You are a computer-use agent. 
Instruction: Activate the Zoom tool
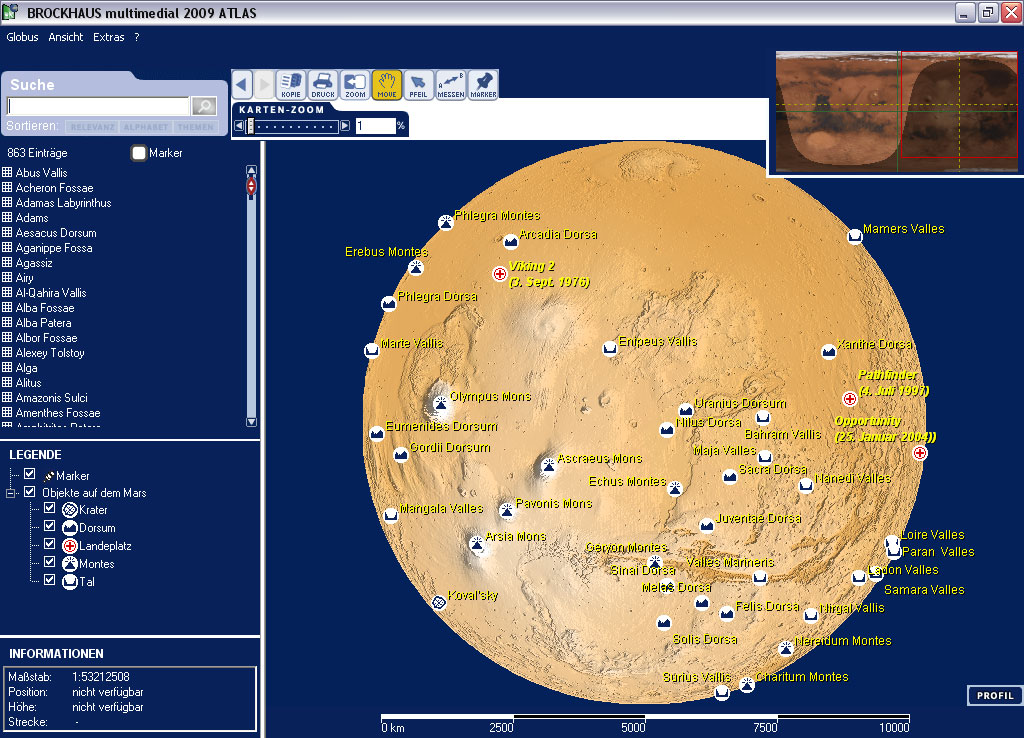click(x=355, y=84)
